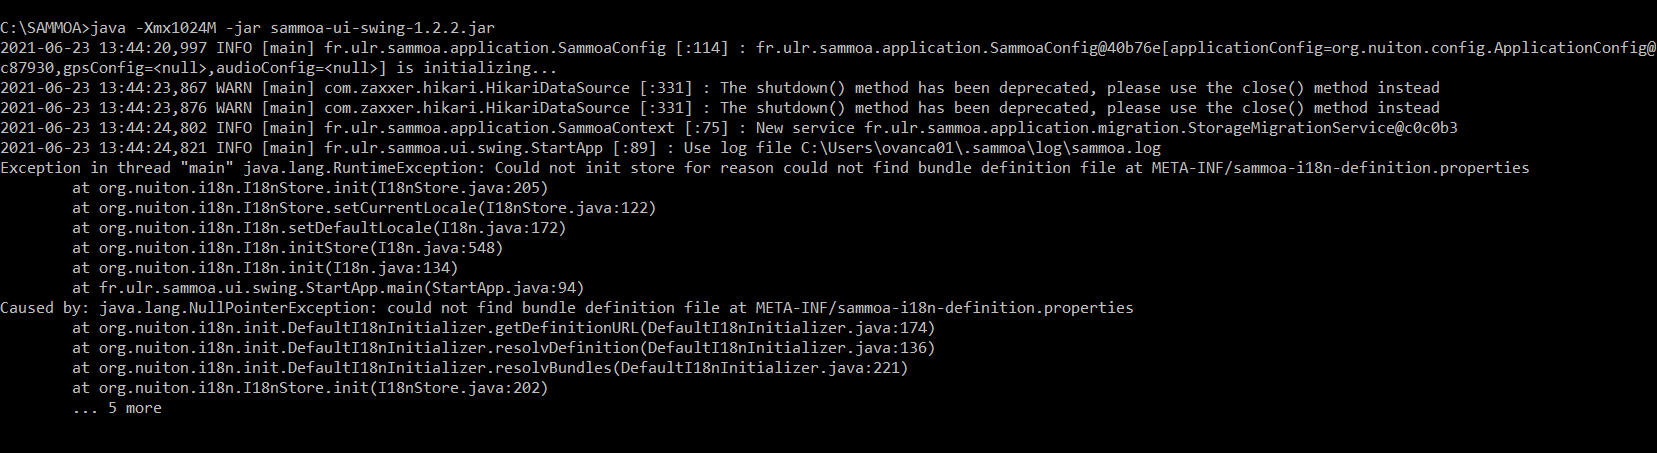Click the I18n.setDefaultLocale stack trace line
Image resolution: width=1657 pixels, height=453 pixels.
coord(319,228)
